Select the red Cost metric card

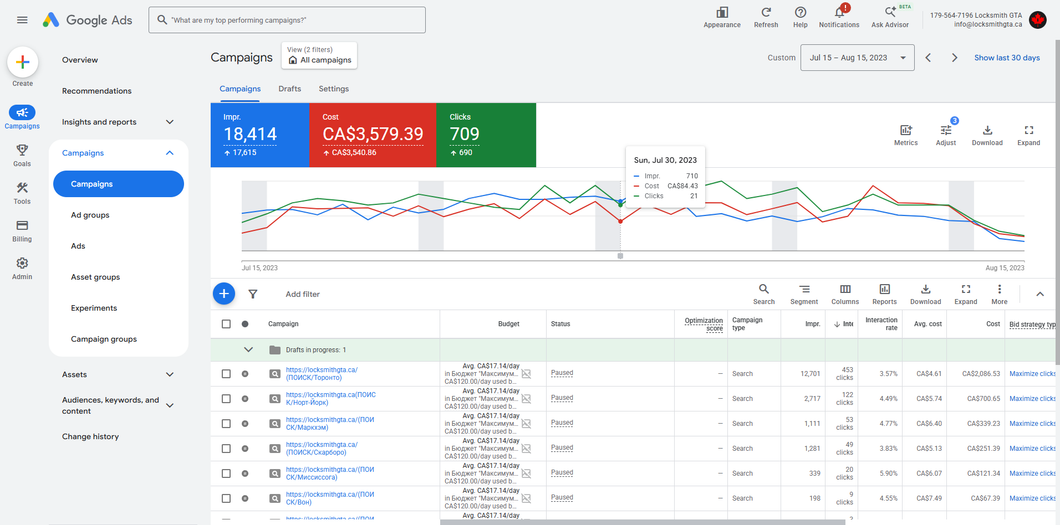[x=372, y=135]
